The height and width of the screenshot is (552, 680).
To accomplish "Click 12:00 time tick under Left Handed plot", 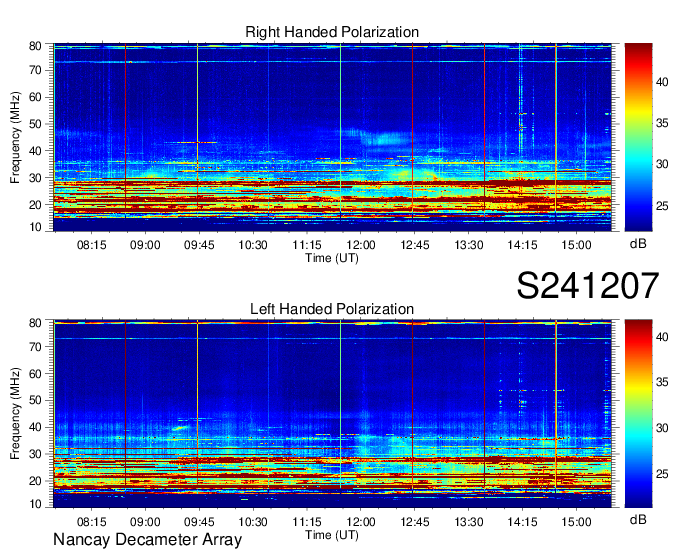I will tap(361, 521).
